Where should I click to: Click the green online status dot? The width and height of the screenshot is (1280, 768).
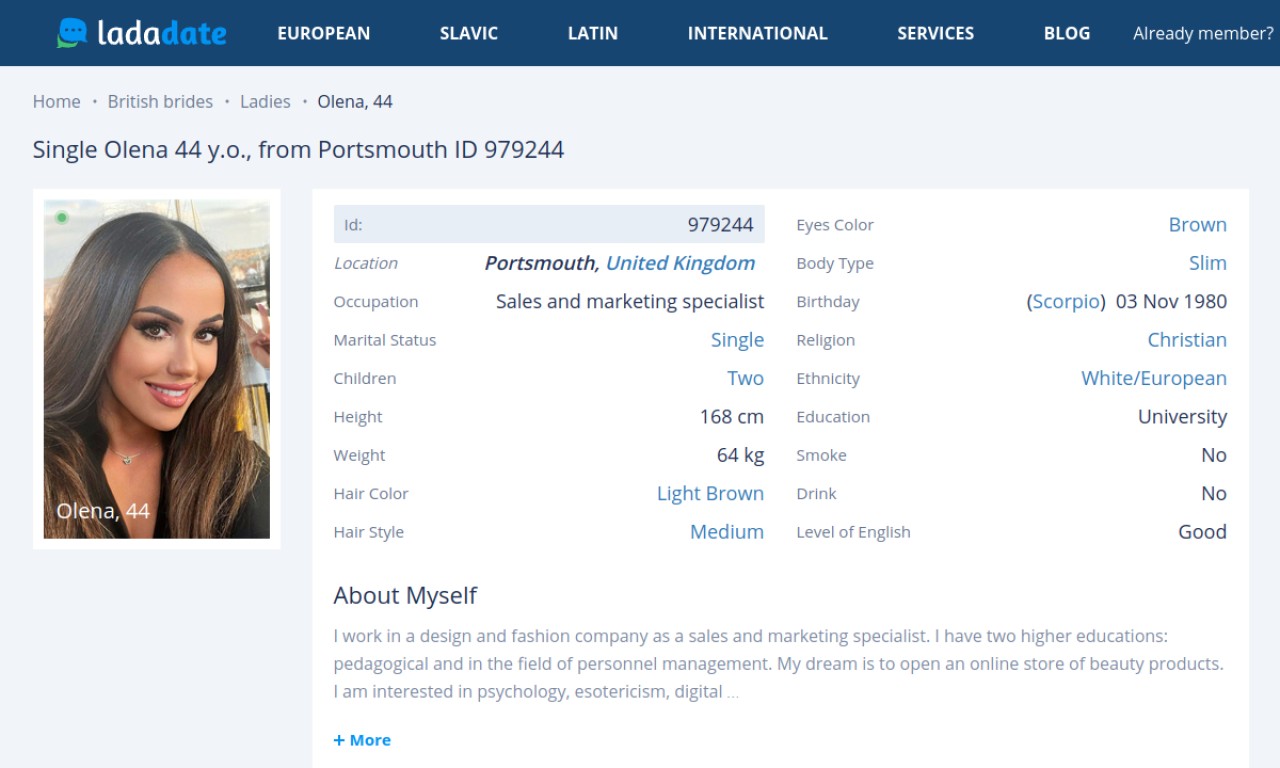[62, 217]
